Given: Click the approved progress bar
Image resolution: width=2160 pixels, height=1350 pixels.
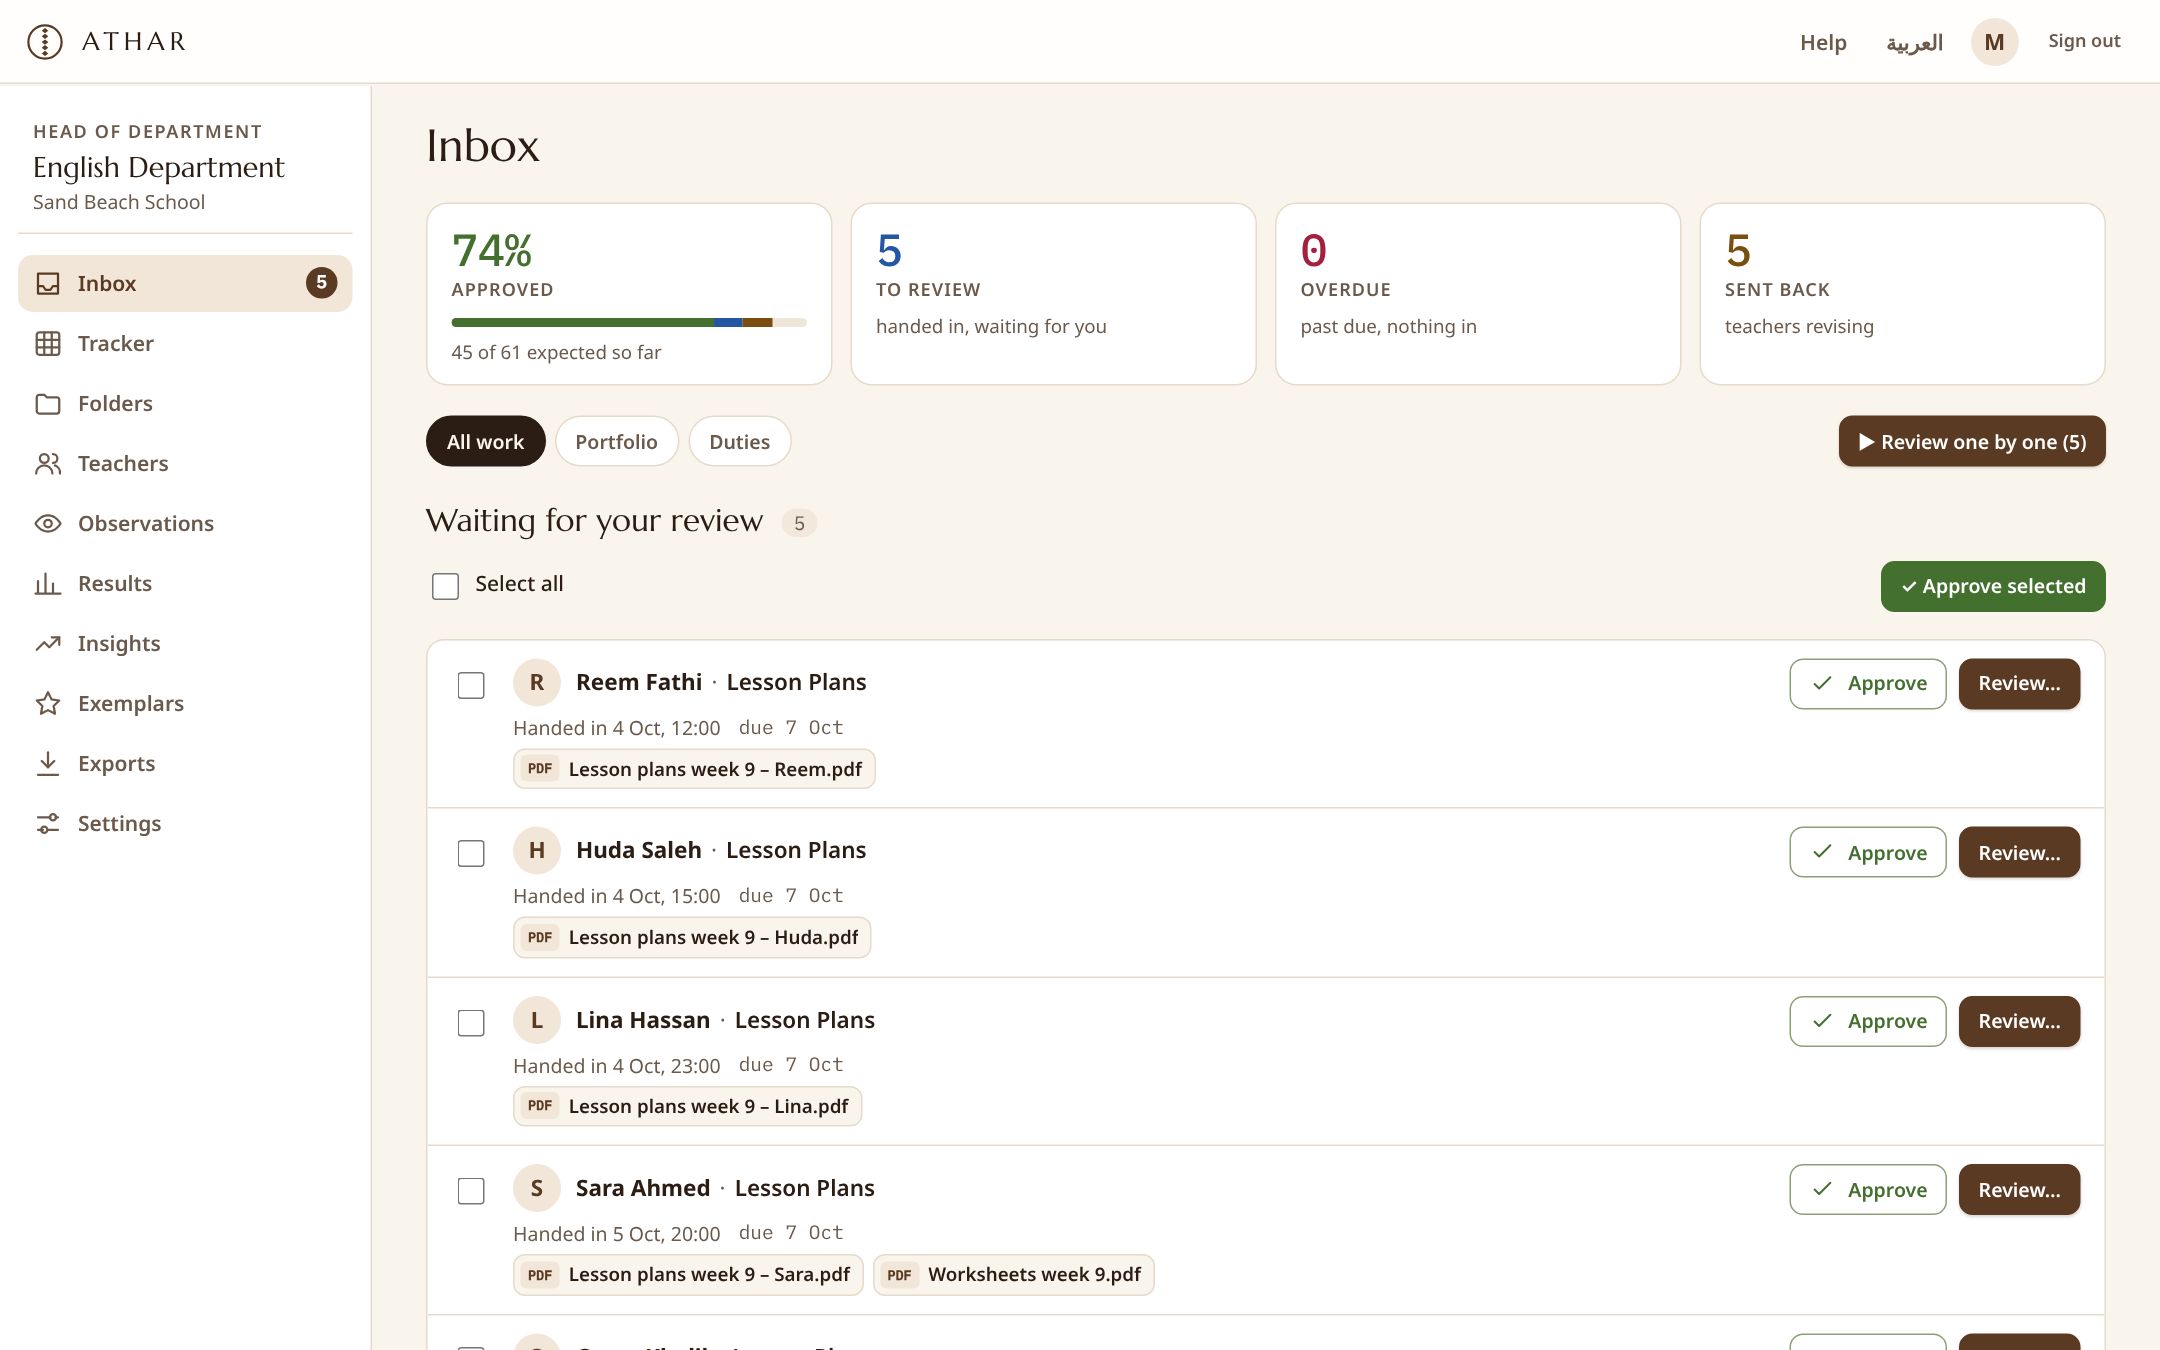Looking at the screenshot, I should 629,322.
